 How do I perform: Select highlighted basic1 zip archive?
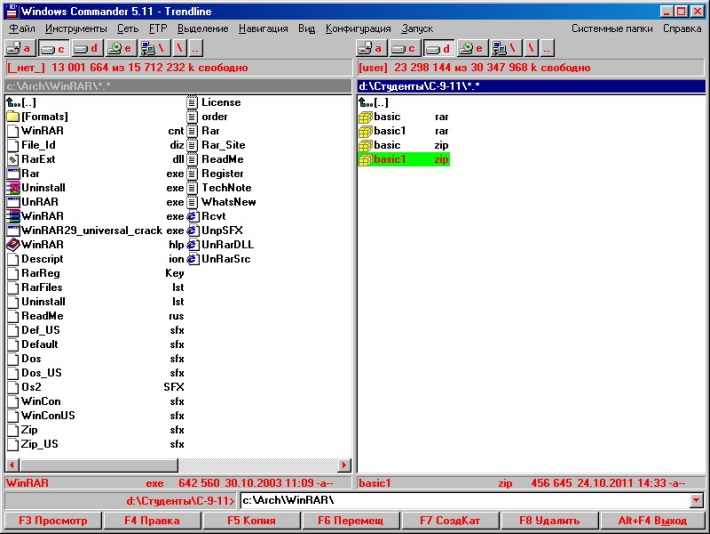404,159
